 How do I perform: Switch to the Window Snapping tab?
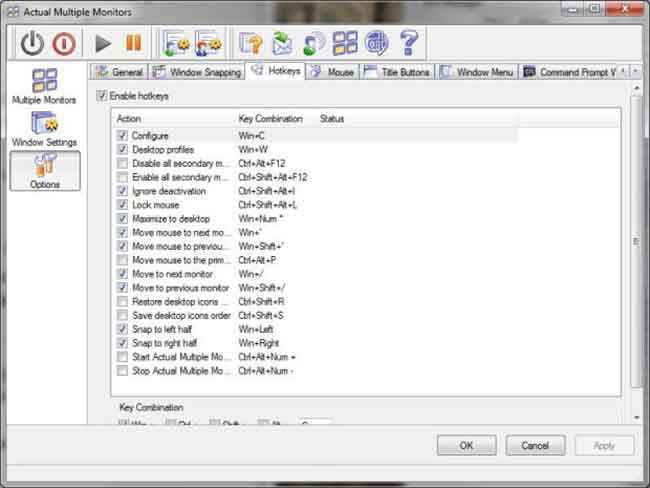point(197,72)
